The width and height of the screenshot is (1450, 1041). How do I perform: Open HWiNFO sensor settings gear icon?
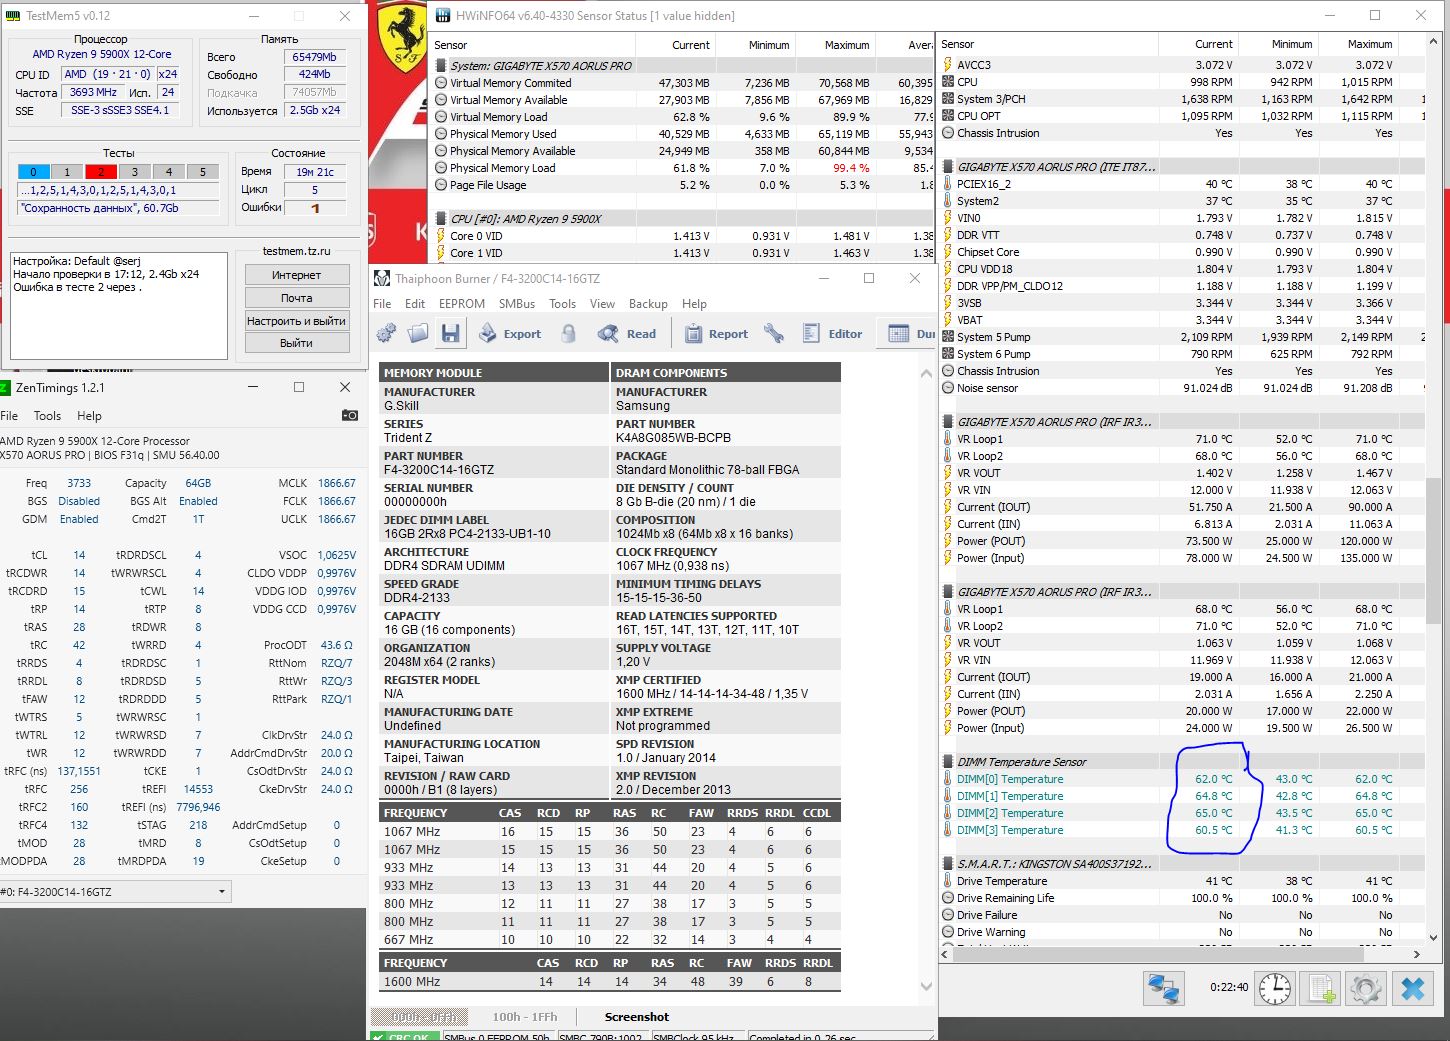click(1366, 988)
